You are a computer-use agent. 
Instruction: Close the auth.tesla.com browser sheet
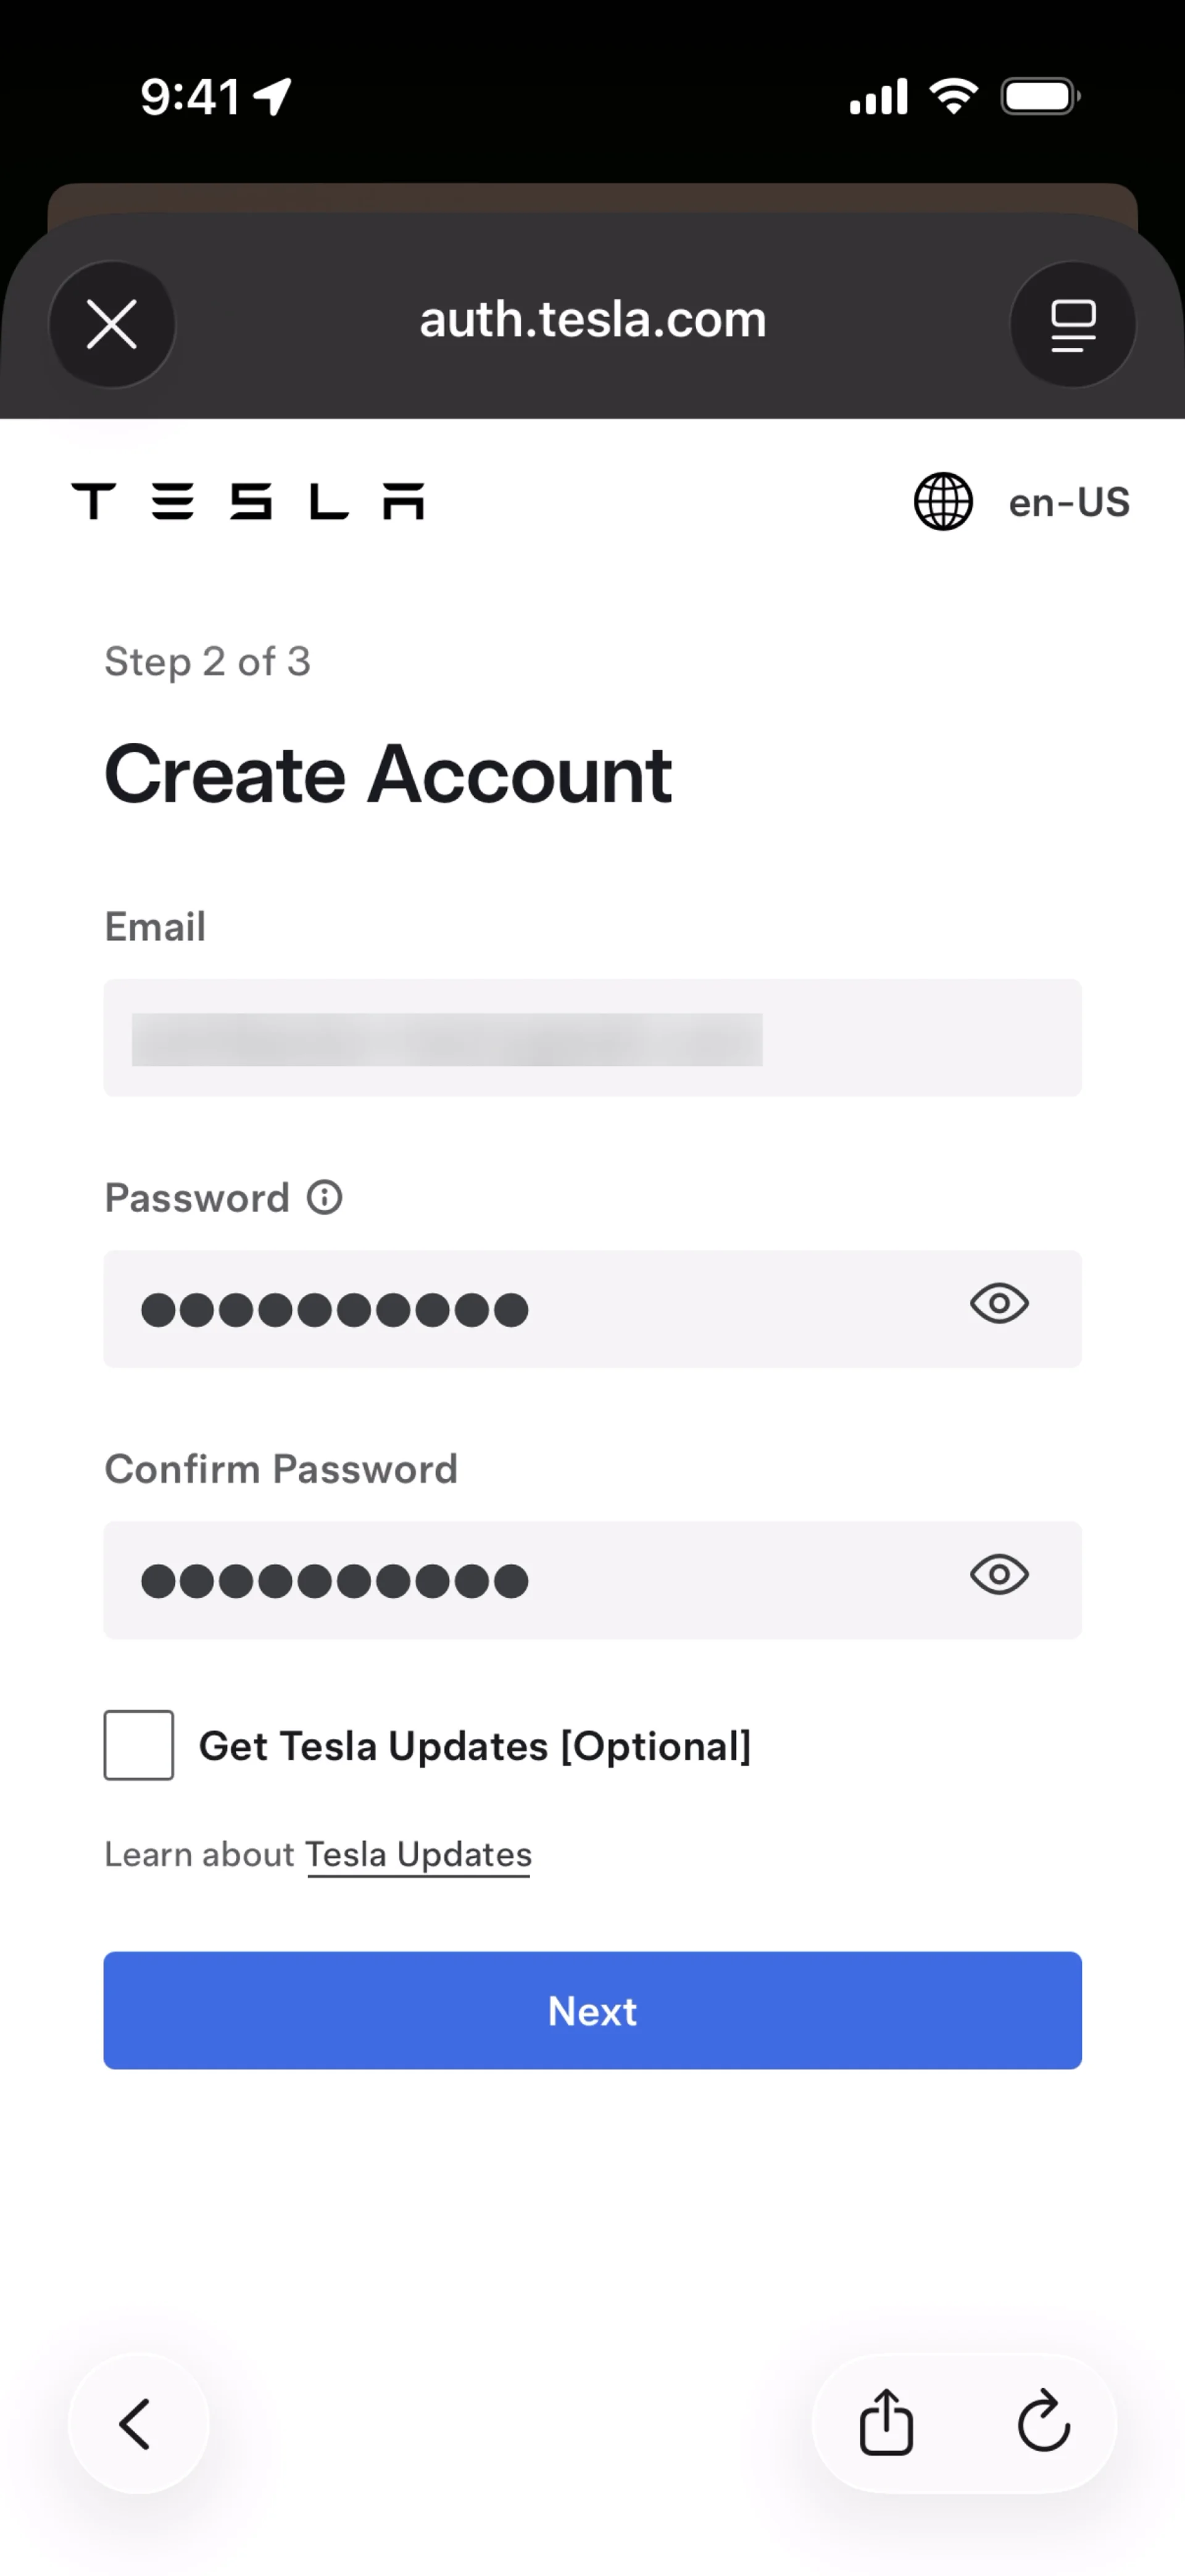coord(112,325)
